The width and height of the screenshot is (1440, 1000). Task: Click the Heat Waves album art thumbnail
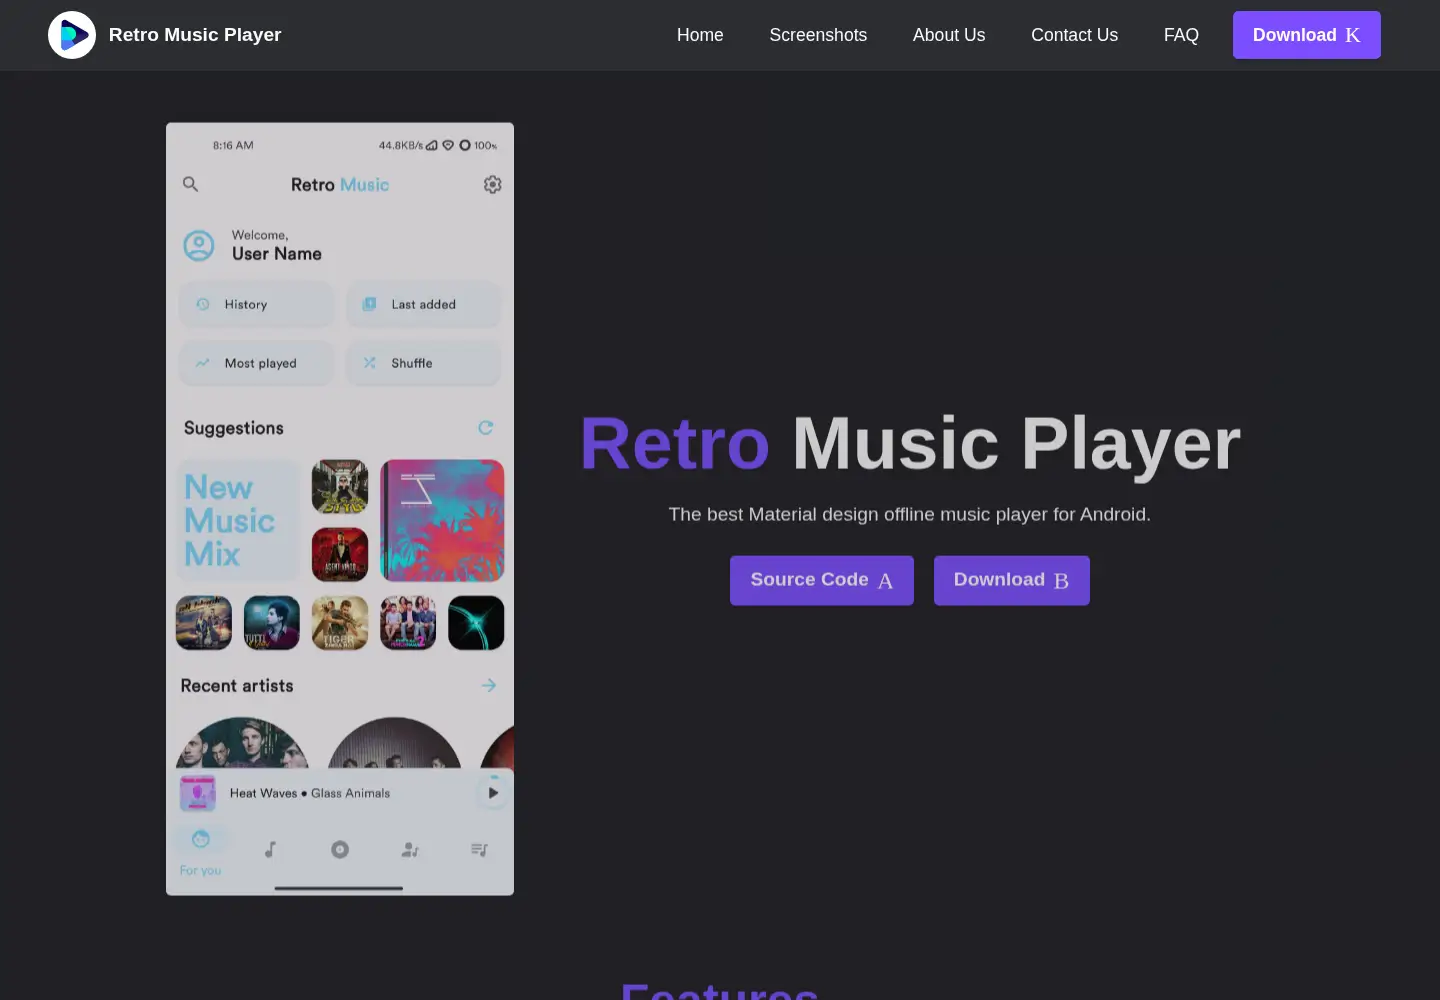[198, 793]
